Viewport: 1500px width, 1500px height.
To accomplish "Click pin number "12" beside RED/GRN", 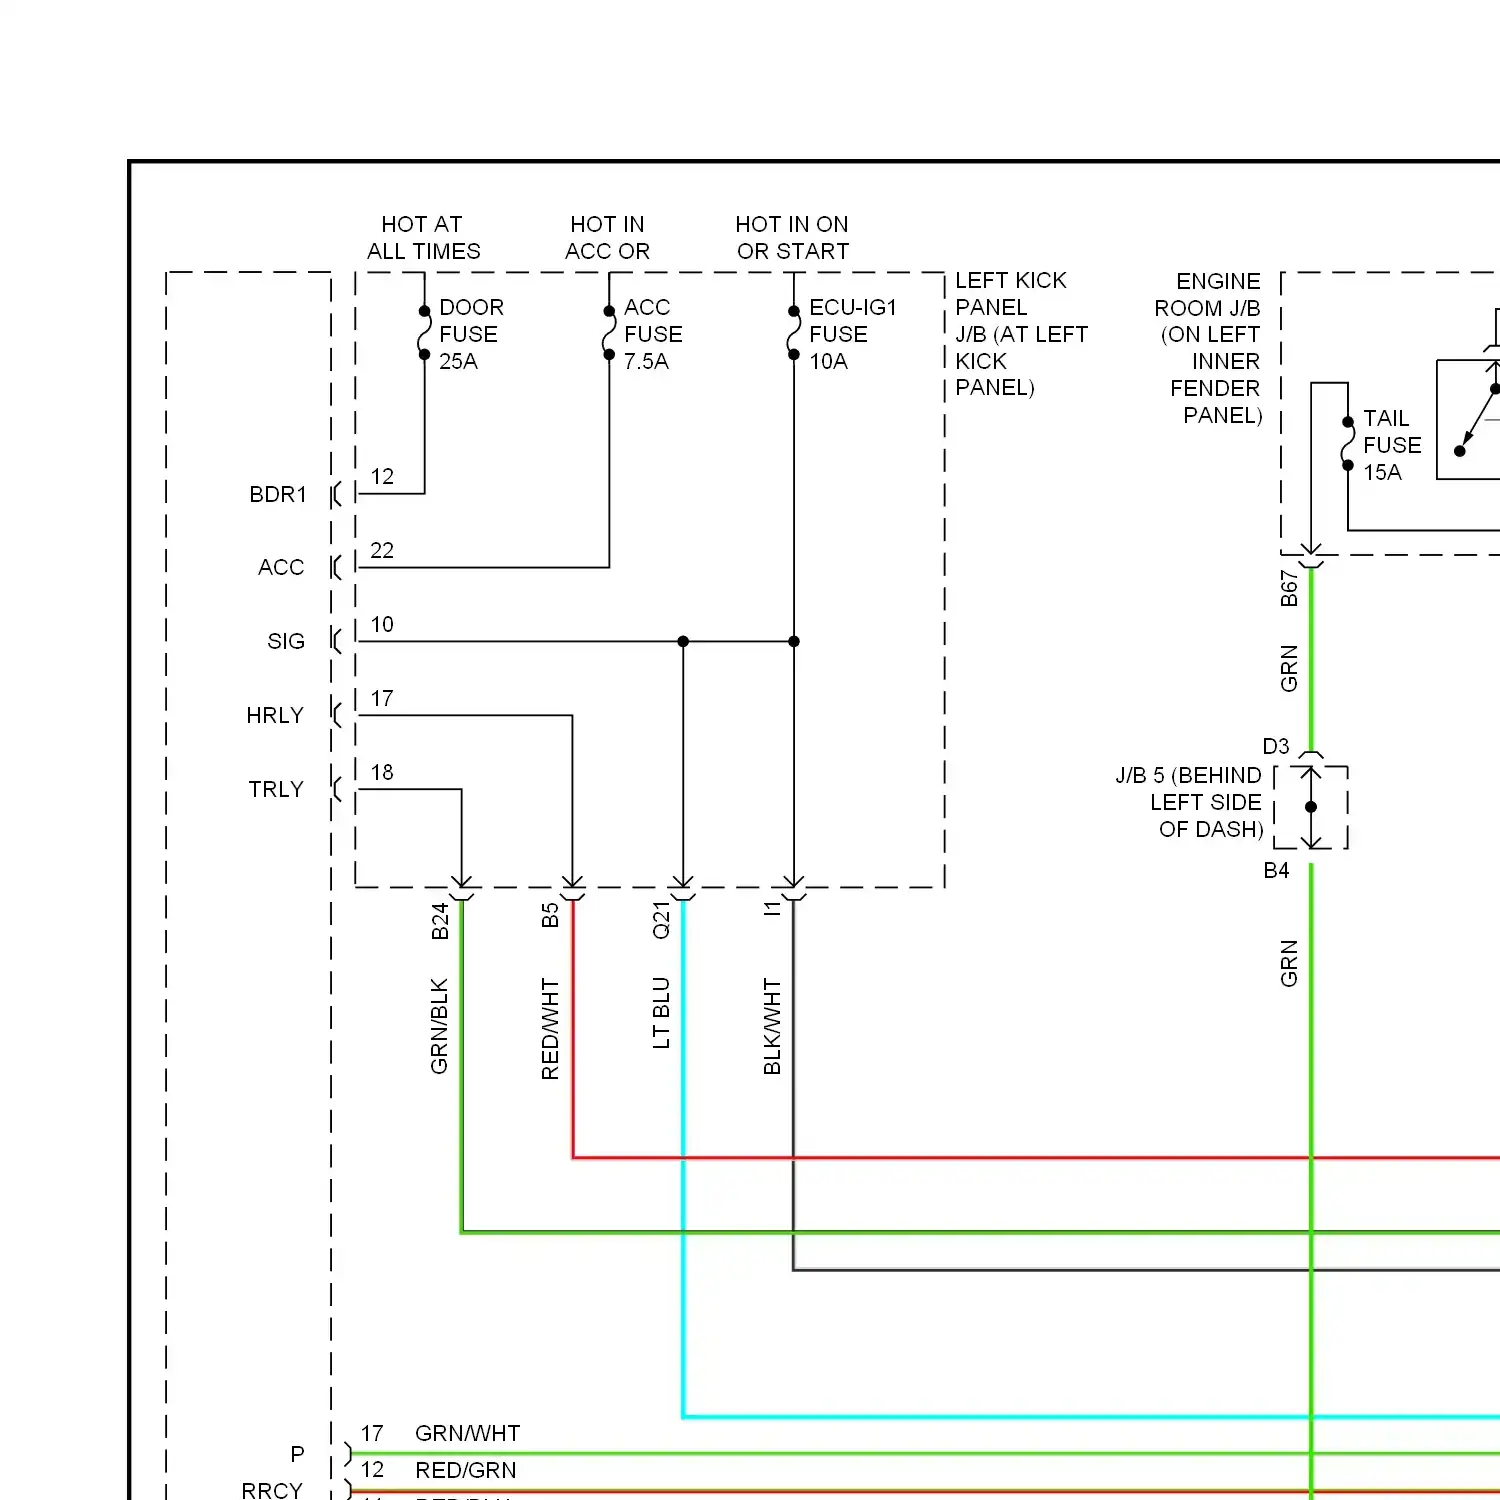I will [372, 1470].
